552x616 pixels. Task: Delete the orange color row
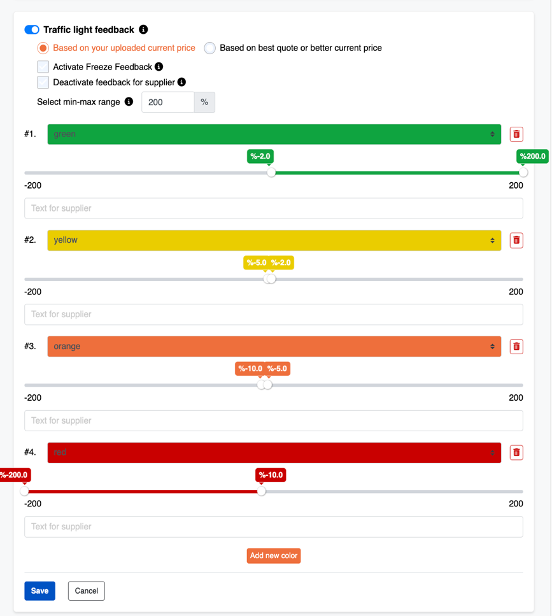pos(516,346)
